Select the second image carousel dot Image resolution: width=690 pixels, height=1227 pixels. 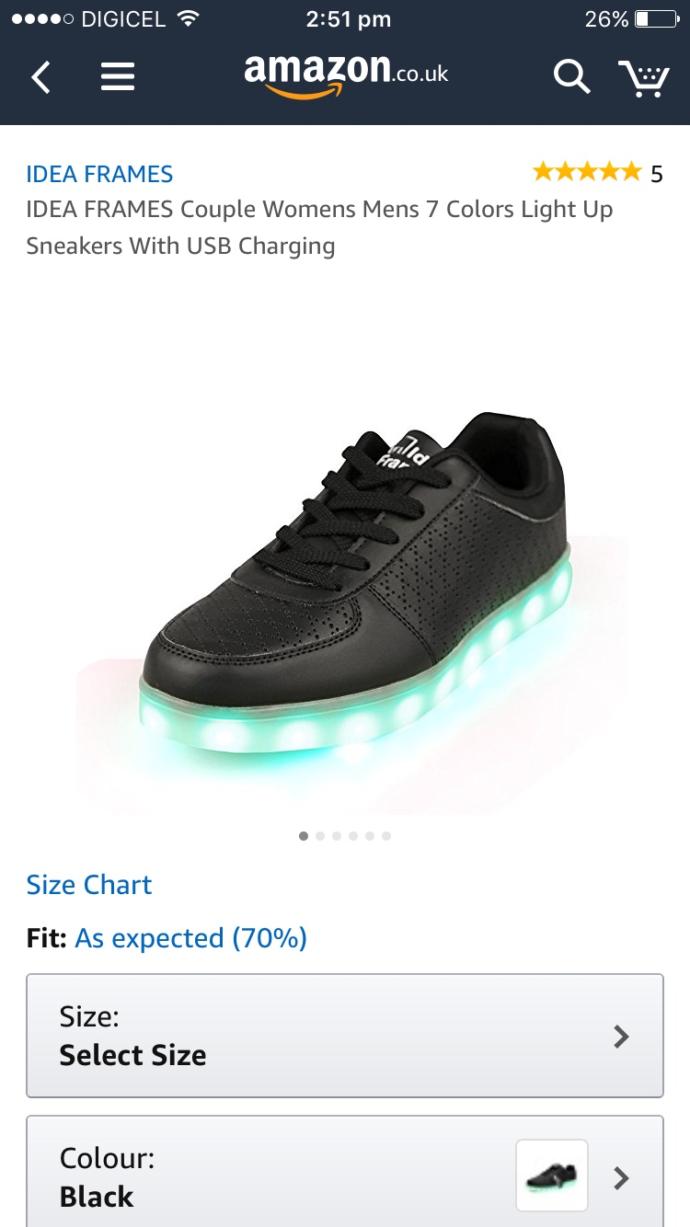click(320, 836)
